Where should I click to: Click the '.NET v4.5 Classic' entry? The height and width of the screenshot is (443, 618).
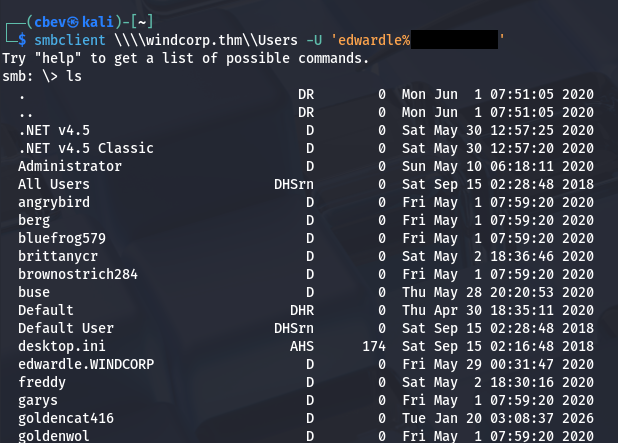point(86,148)
